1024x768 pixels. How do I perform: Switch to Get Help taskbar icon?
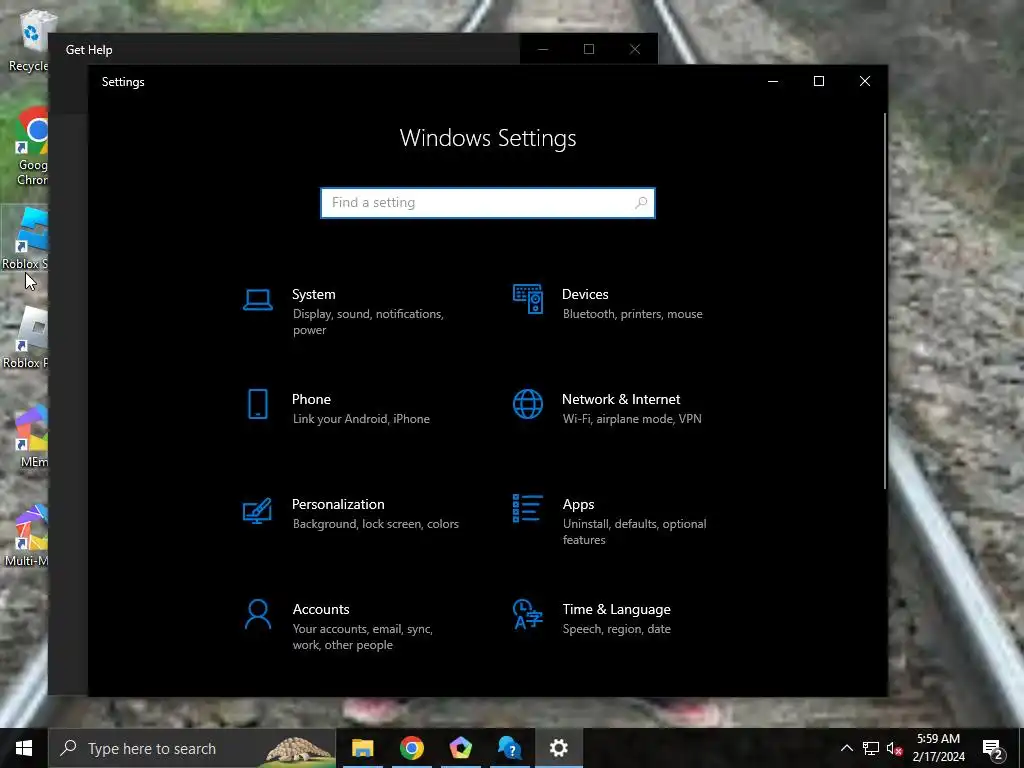click(509, 748)
